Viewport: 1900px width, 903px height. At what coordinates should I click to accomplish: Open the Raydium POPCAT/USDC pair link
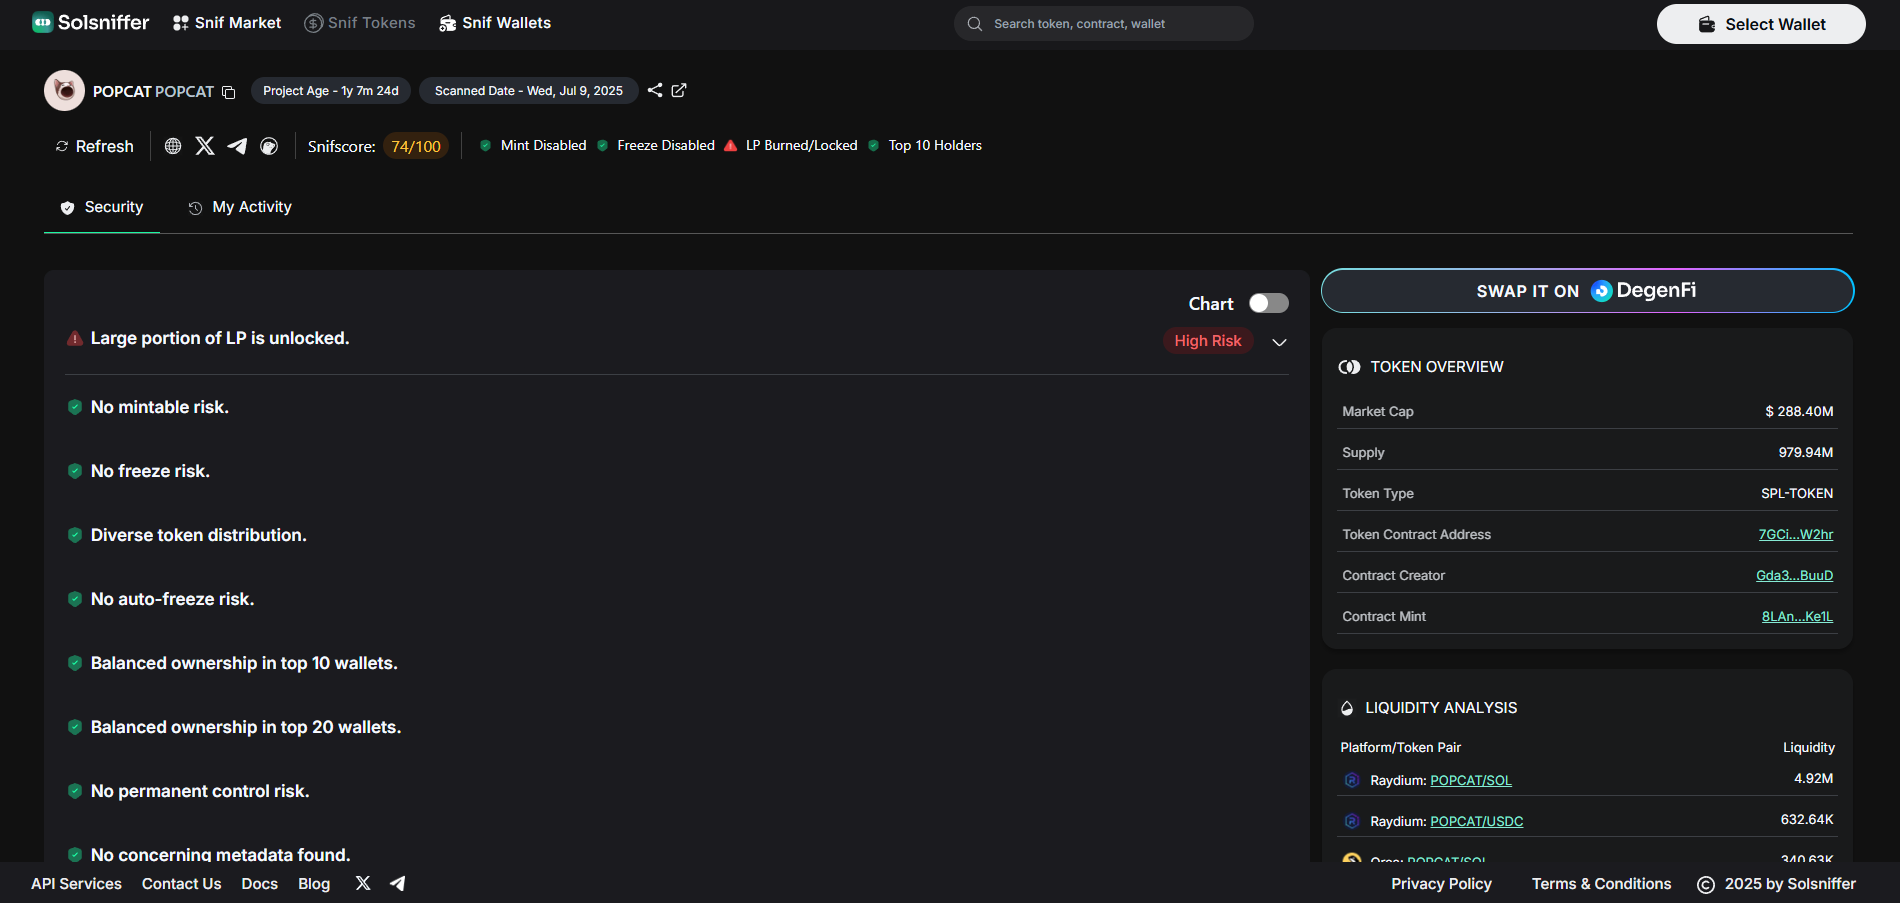coord(1476,821)
